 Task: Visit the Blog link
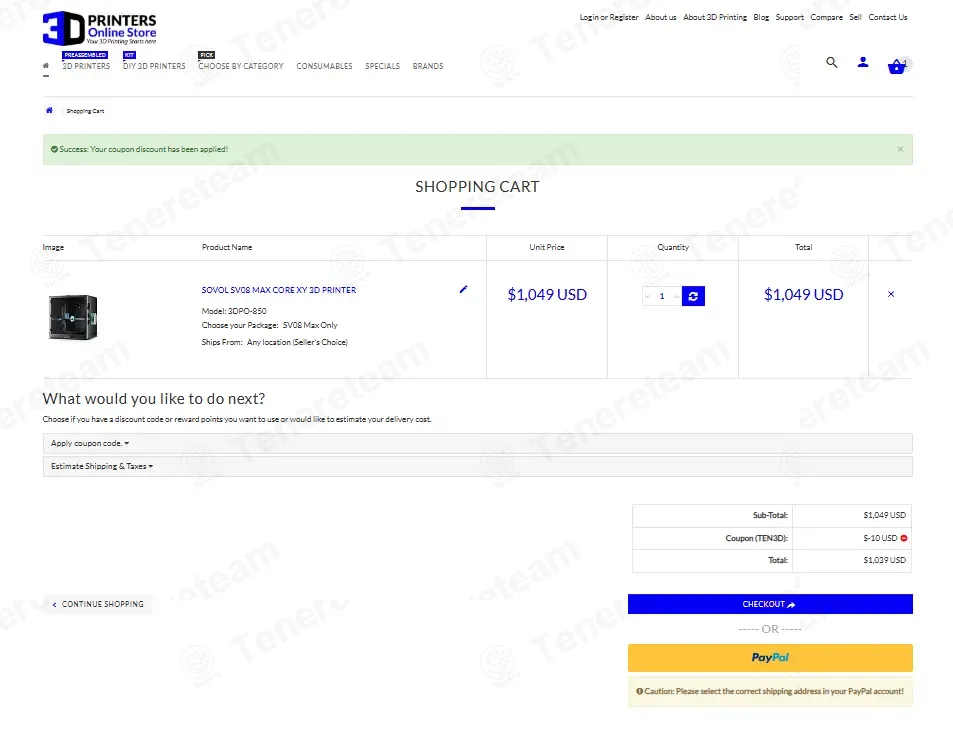point(761,17)
